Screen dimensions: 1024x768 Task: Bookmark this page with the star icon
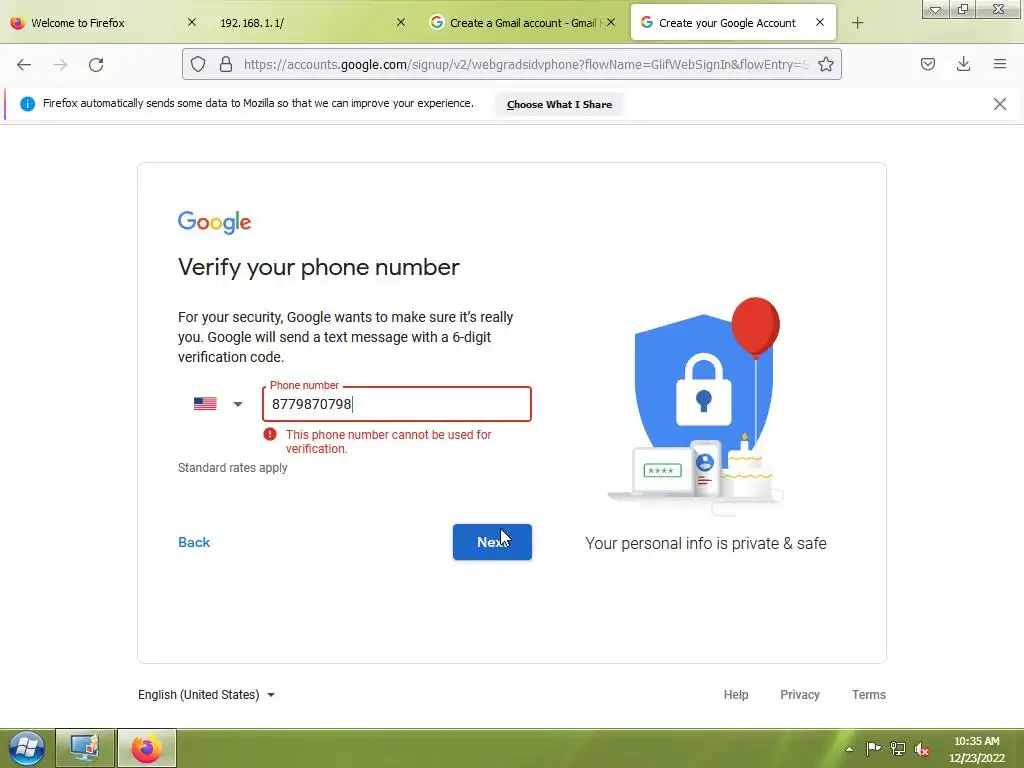pos(825,64)
